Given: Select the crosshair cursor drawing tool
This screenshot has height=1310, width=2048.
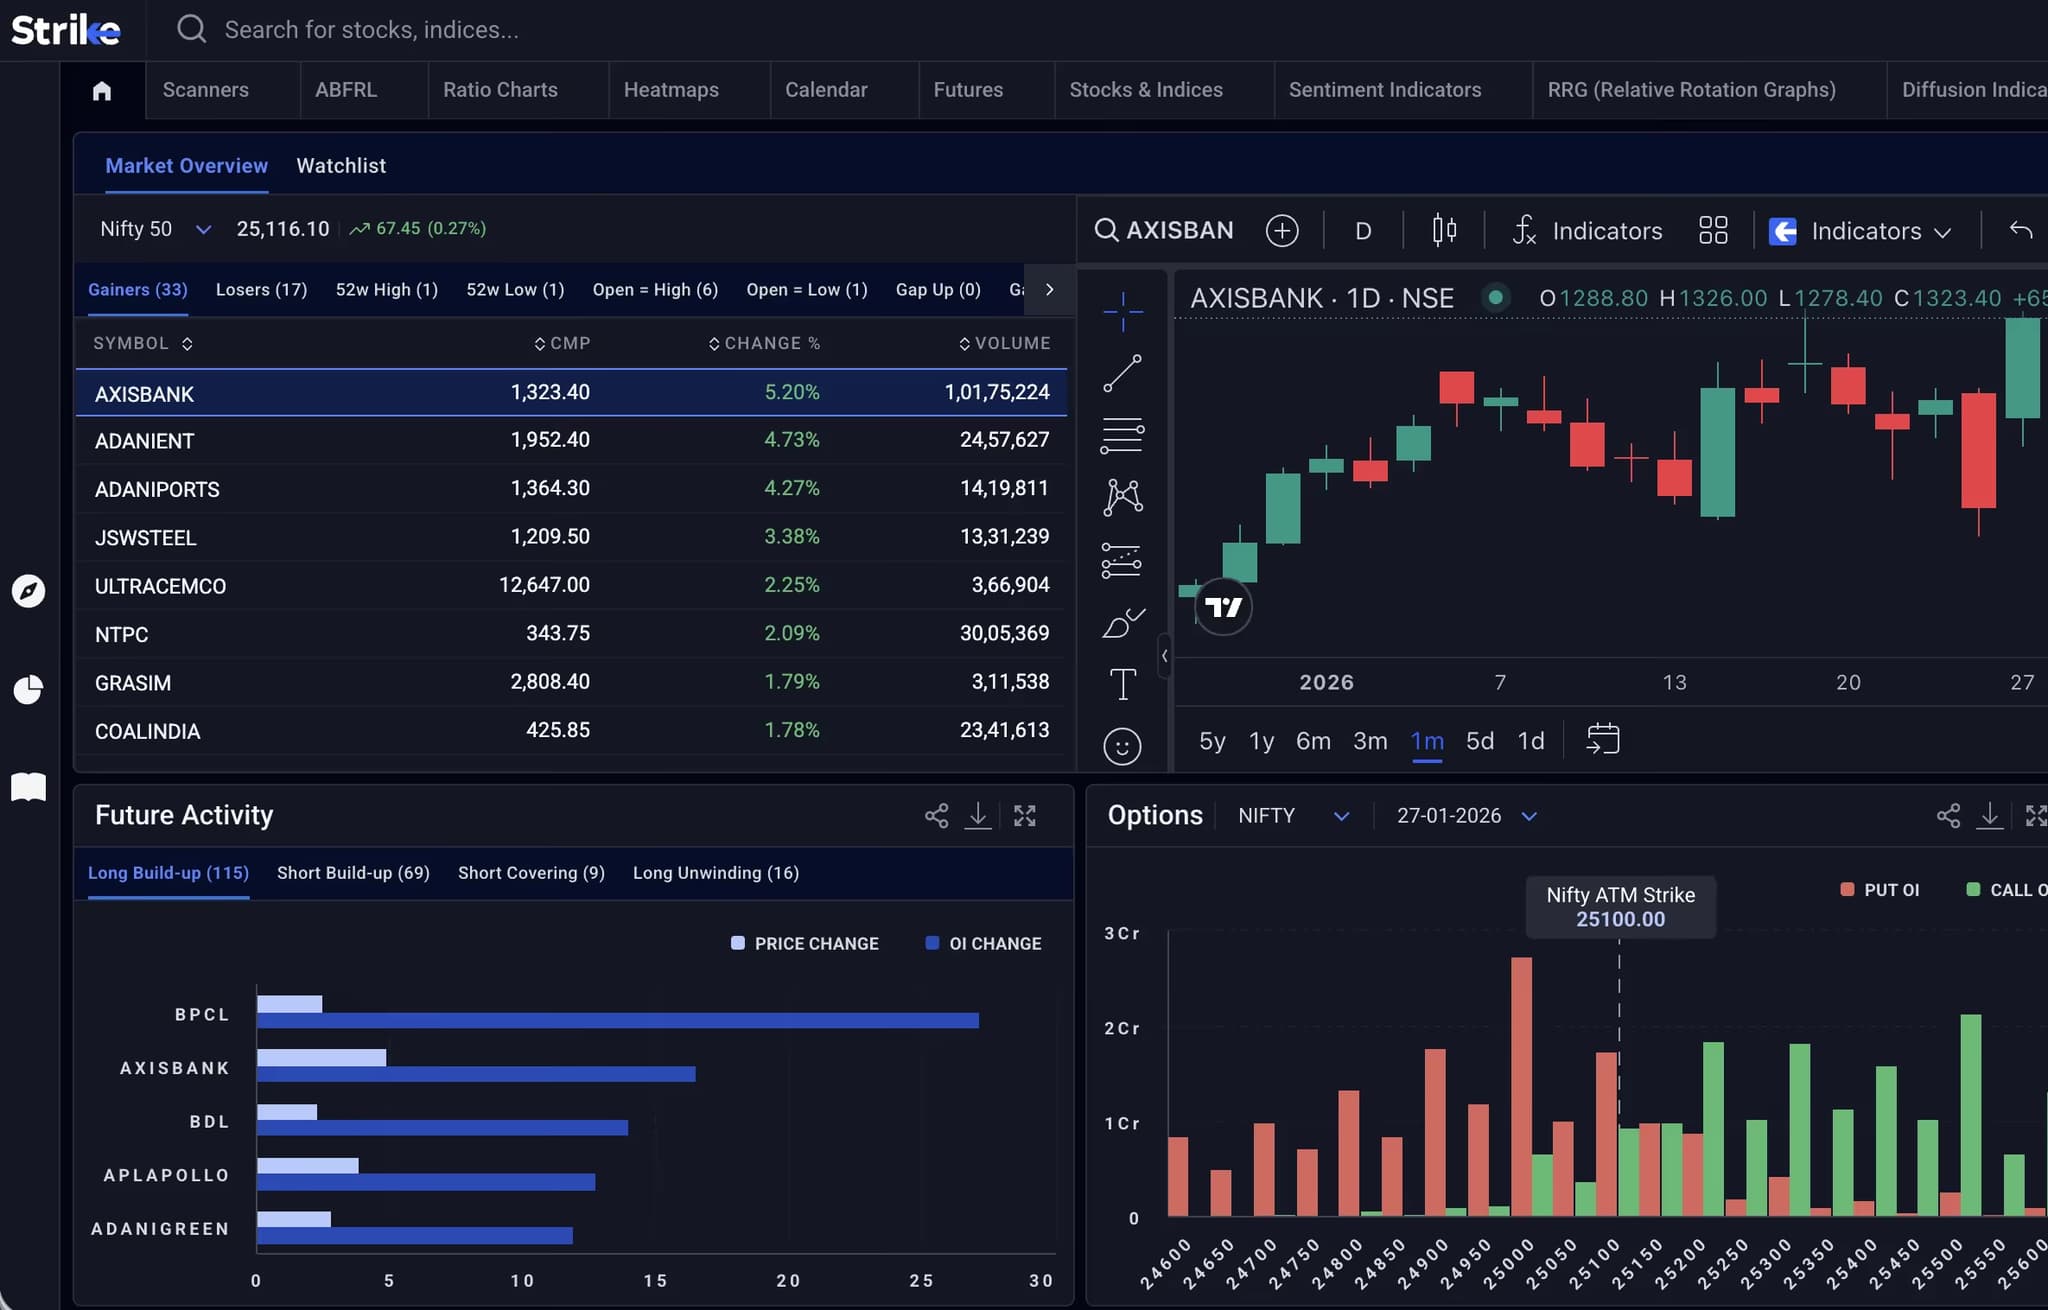Looking at the screenshot, I should pyautogui.click(x=1123, y=311).
